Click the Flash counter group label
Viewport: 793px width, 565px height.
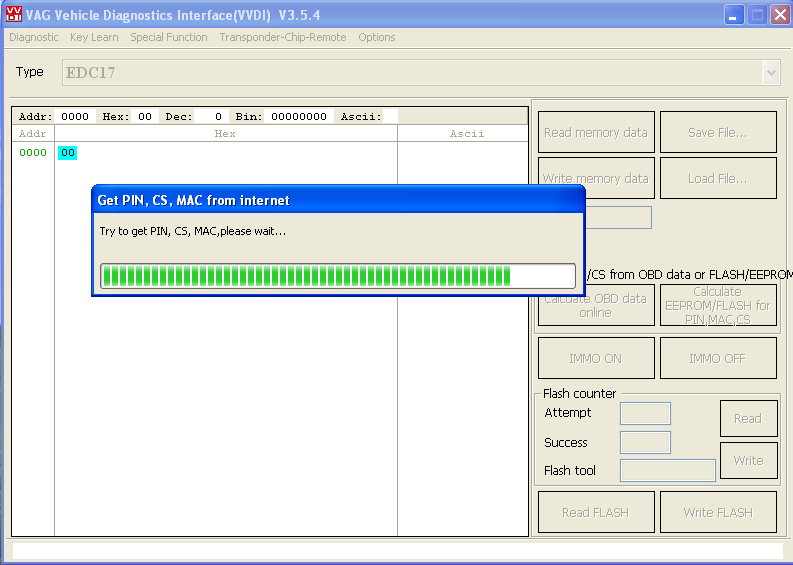pyautogui.click(x=580, y=394)
